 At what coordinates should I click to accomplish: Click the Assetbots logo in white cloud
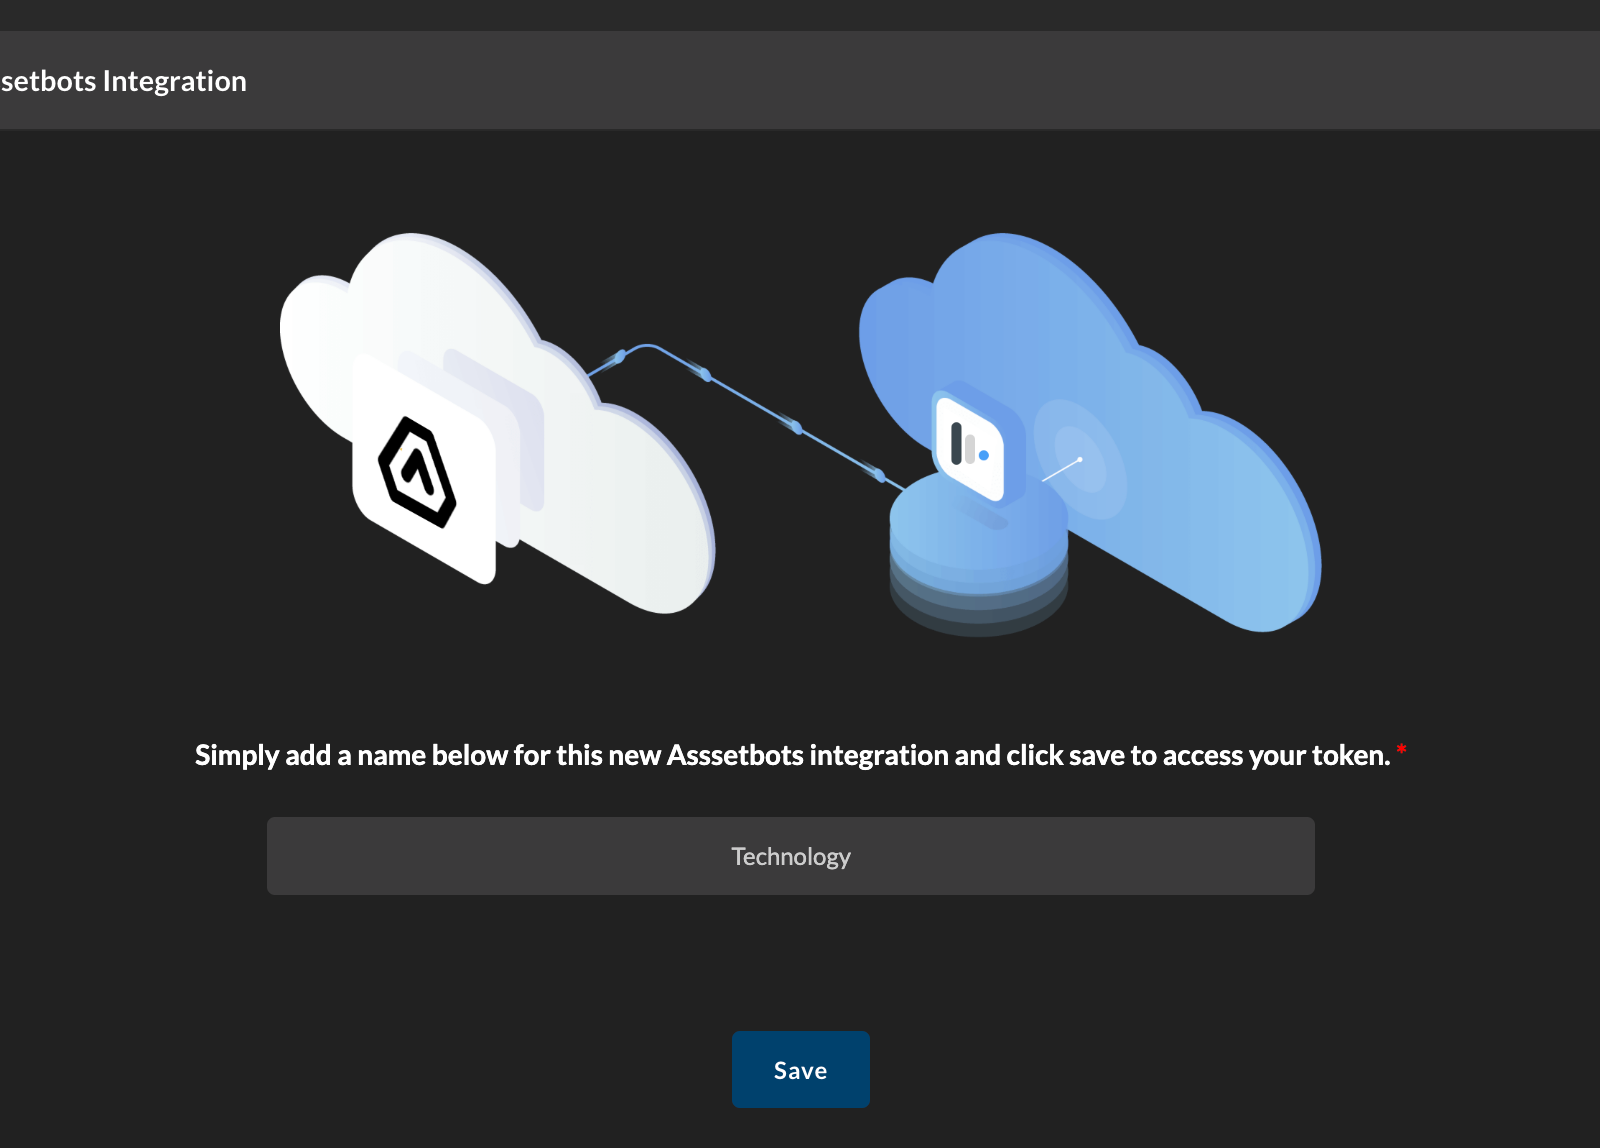point(417,472)
